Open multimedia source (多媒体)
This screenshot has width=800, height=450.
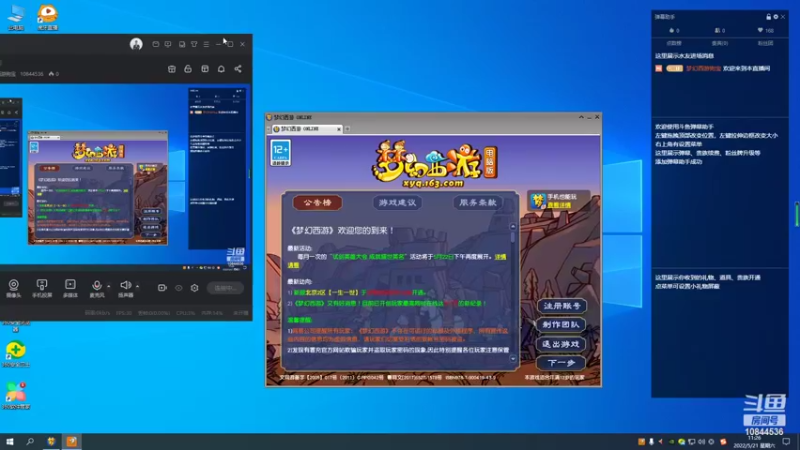tap(70, 288)
